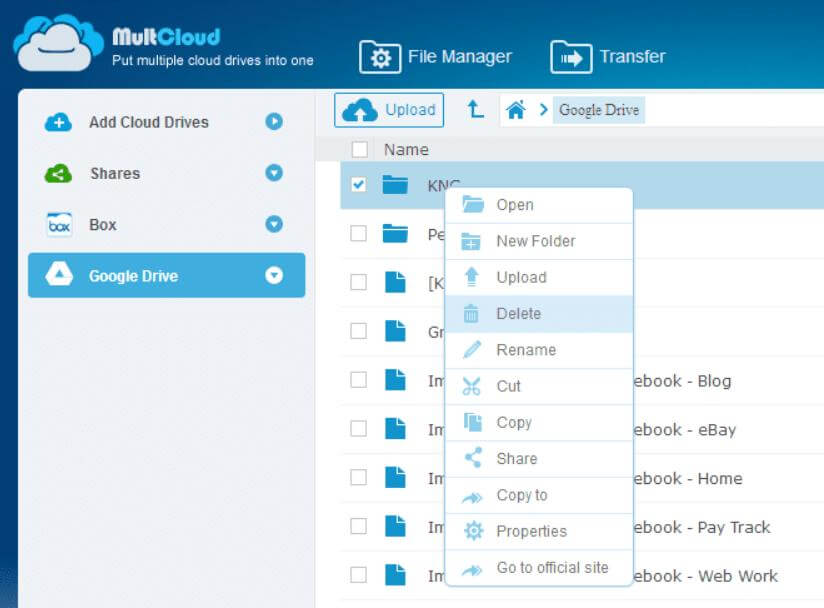The image size is (824, 608).
Task: Click the Home breadcrumb icon
Action: coord(516,110)
